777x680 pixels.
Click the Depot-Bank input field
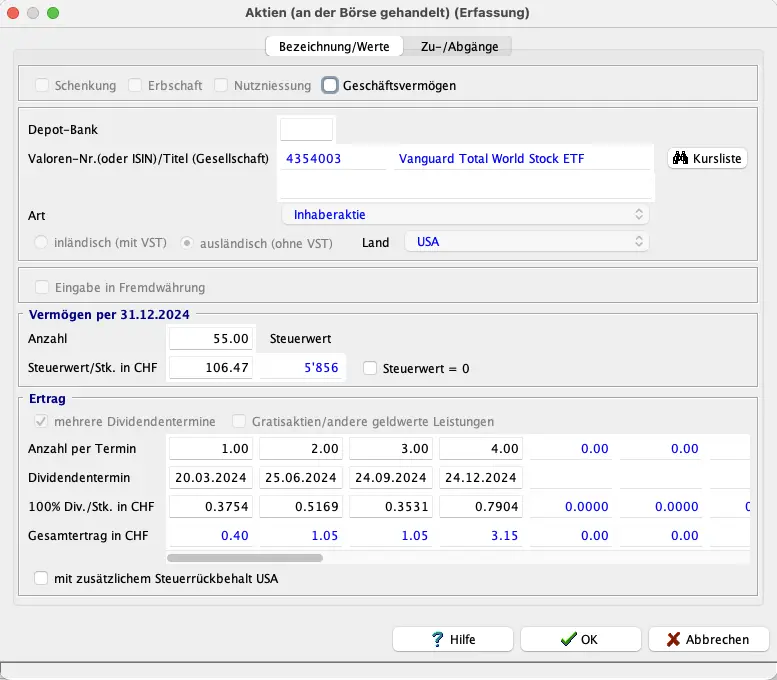pyautogui.click(x=306, y=129)
